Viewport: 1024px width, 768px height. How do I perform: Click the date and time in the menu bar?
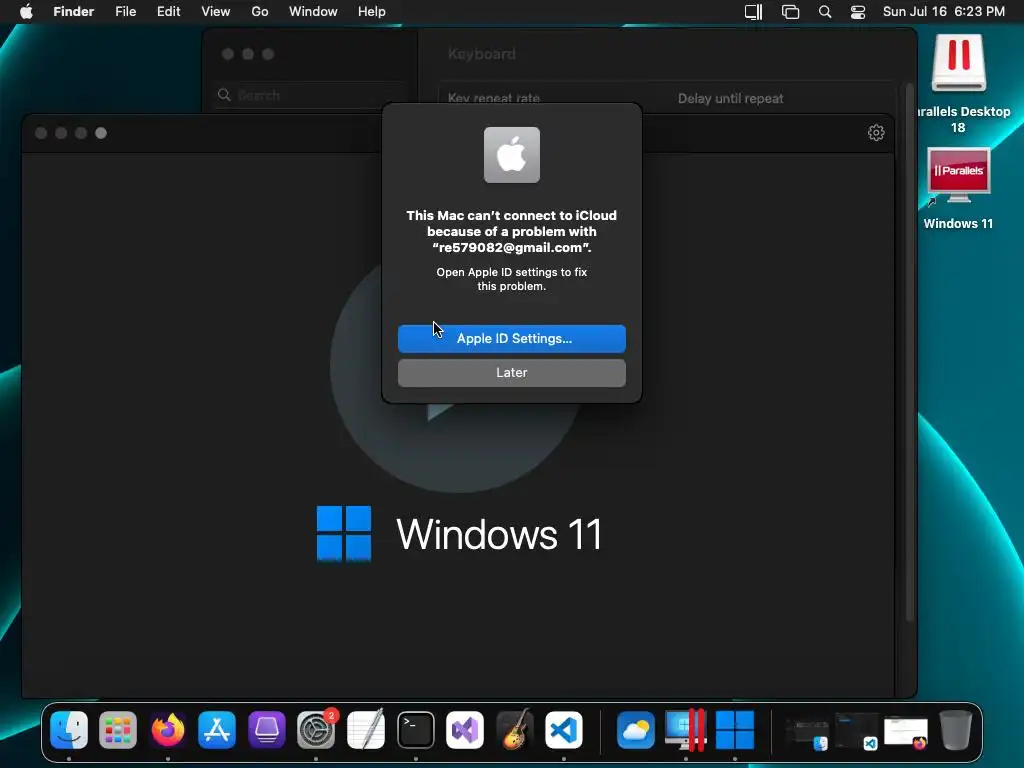[x=944, y=12]
